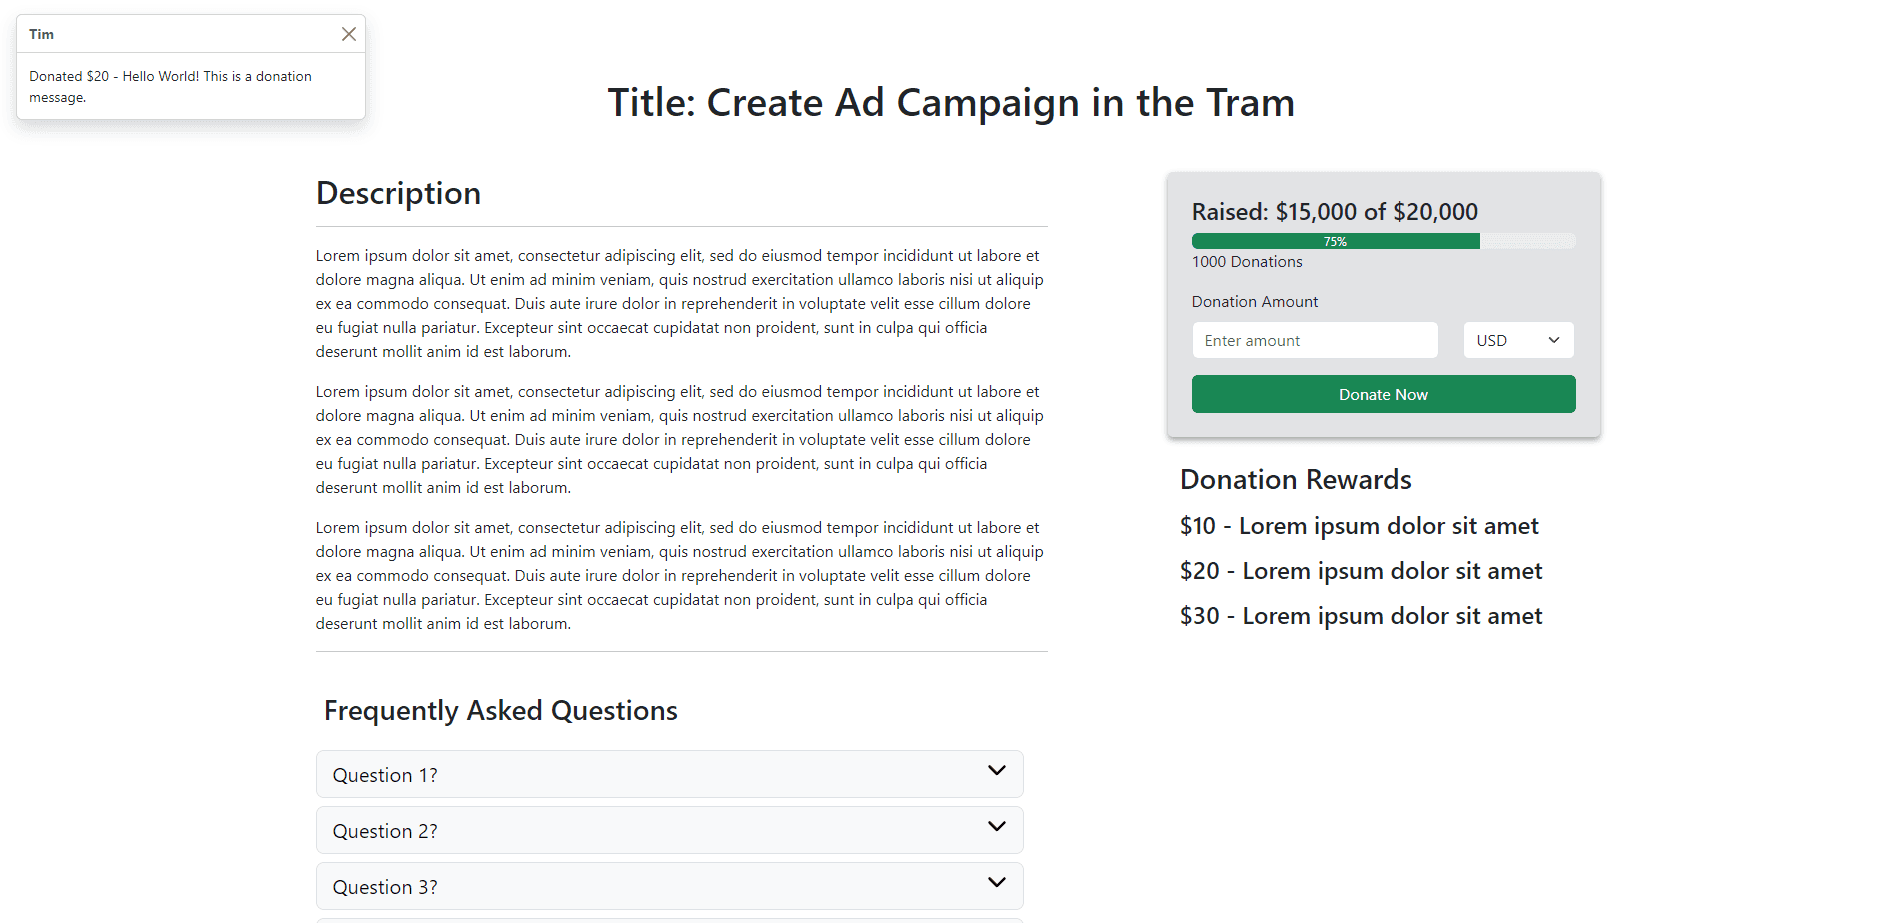Screen dimensions: 1903x923
Task: Expand Question 1 chevron arrow
Action: click(x=996, y=770)
